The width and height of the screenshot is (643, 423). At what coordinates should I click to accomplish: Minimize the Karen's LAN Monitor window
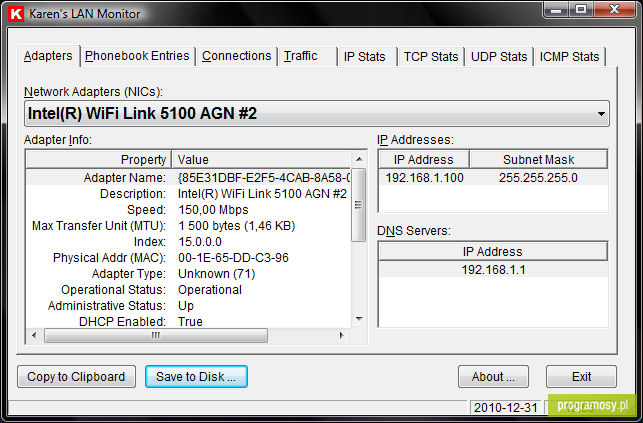[x=556, y=9]
